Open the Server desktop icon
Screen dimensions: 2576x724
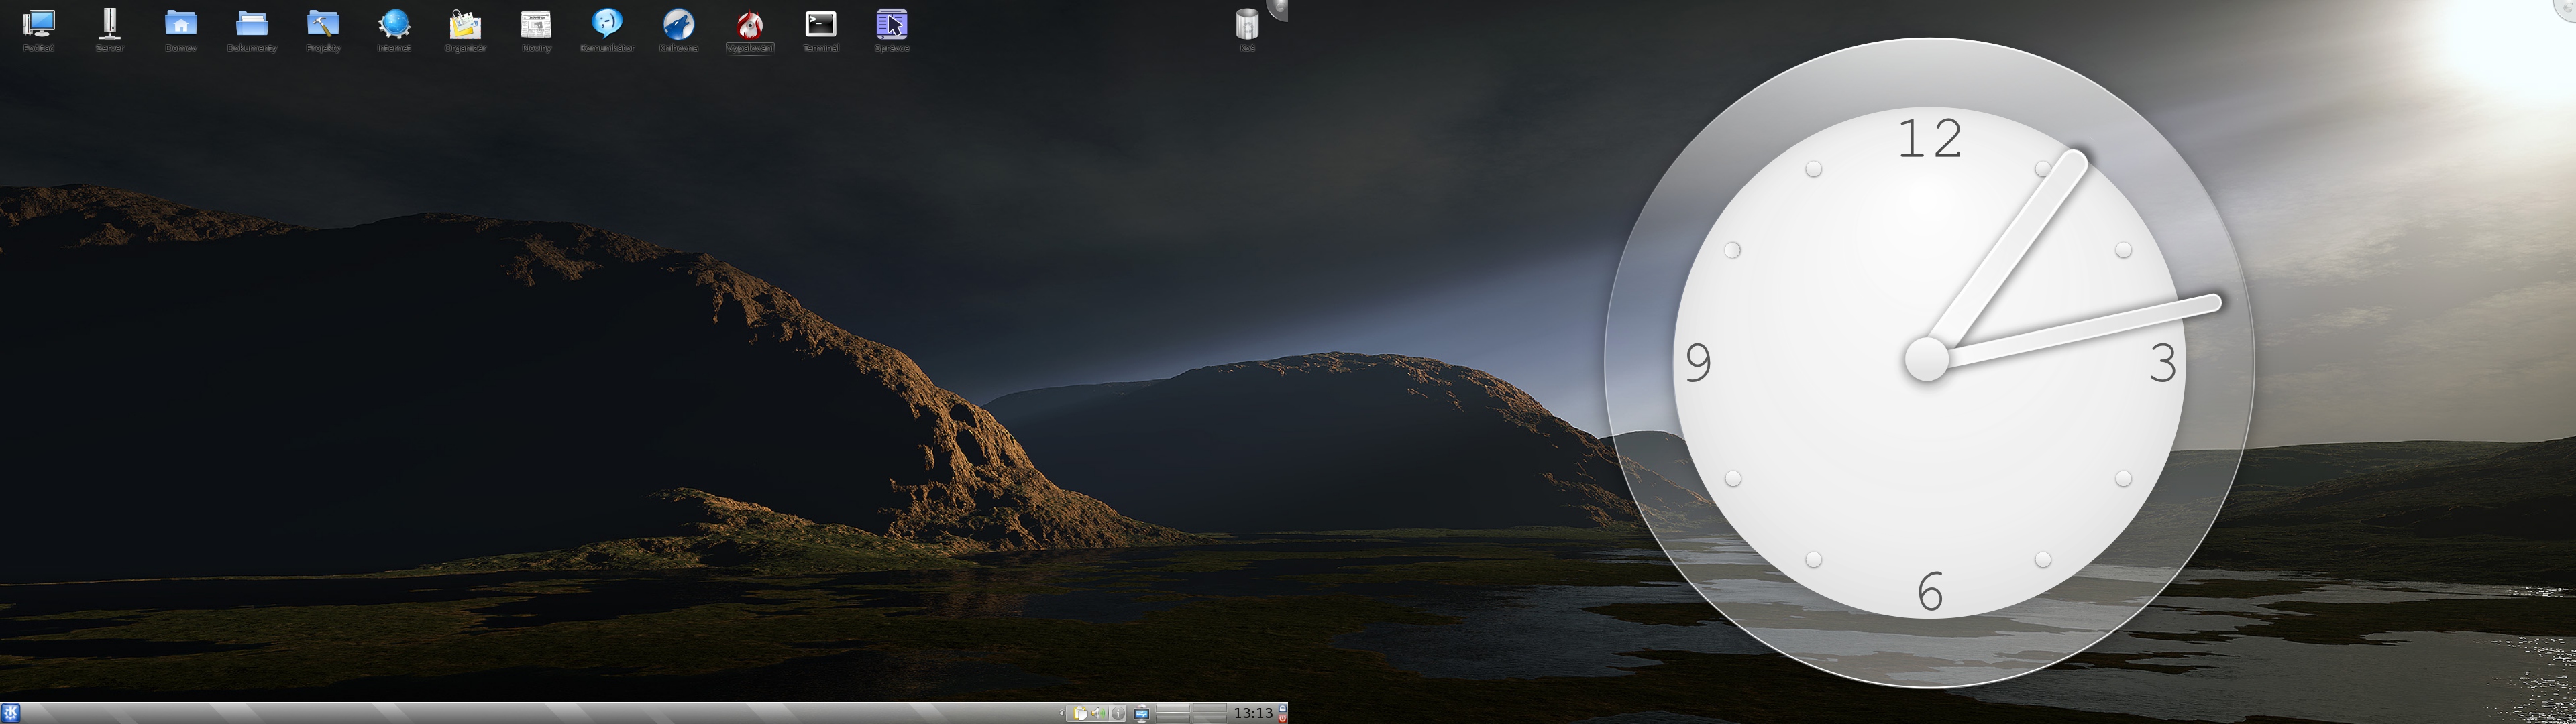pos(110,23)
